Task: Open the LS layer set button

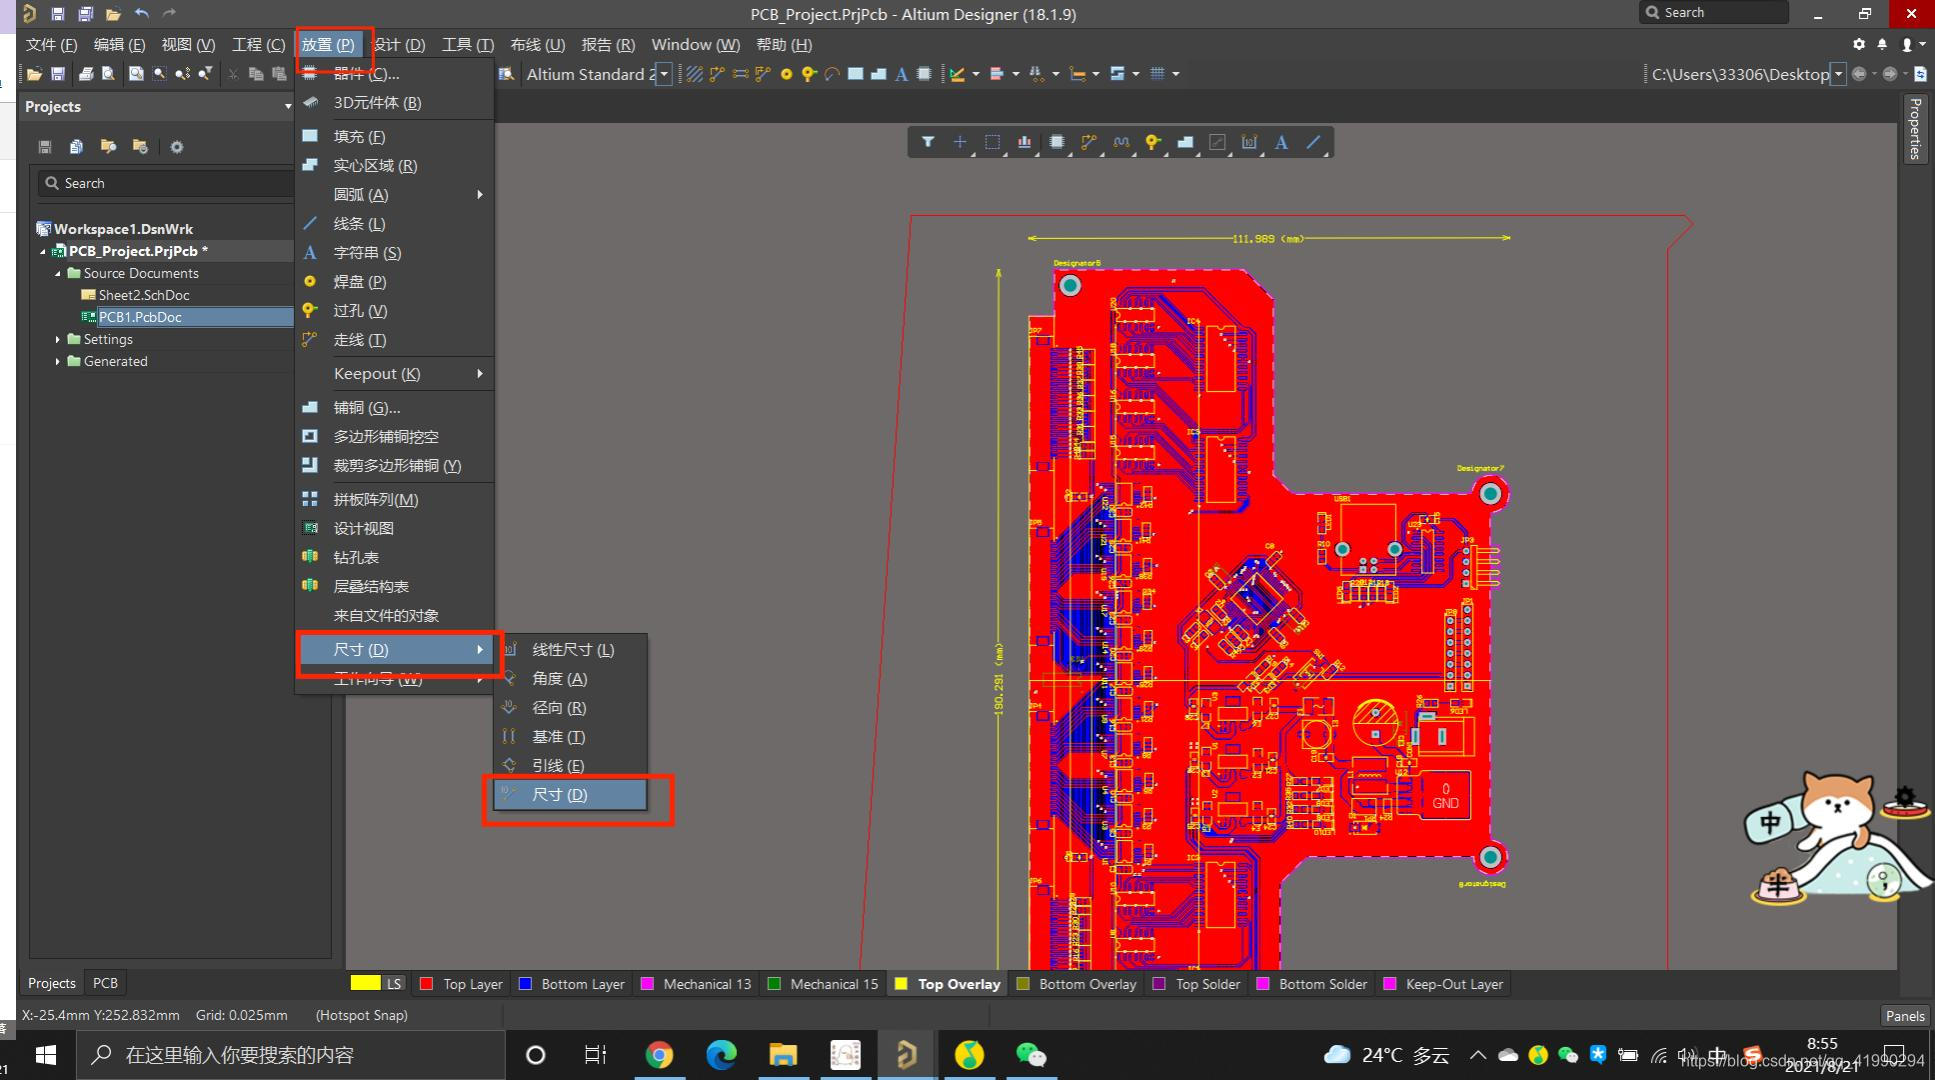Action: (x=394, y=984)
